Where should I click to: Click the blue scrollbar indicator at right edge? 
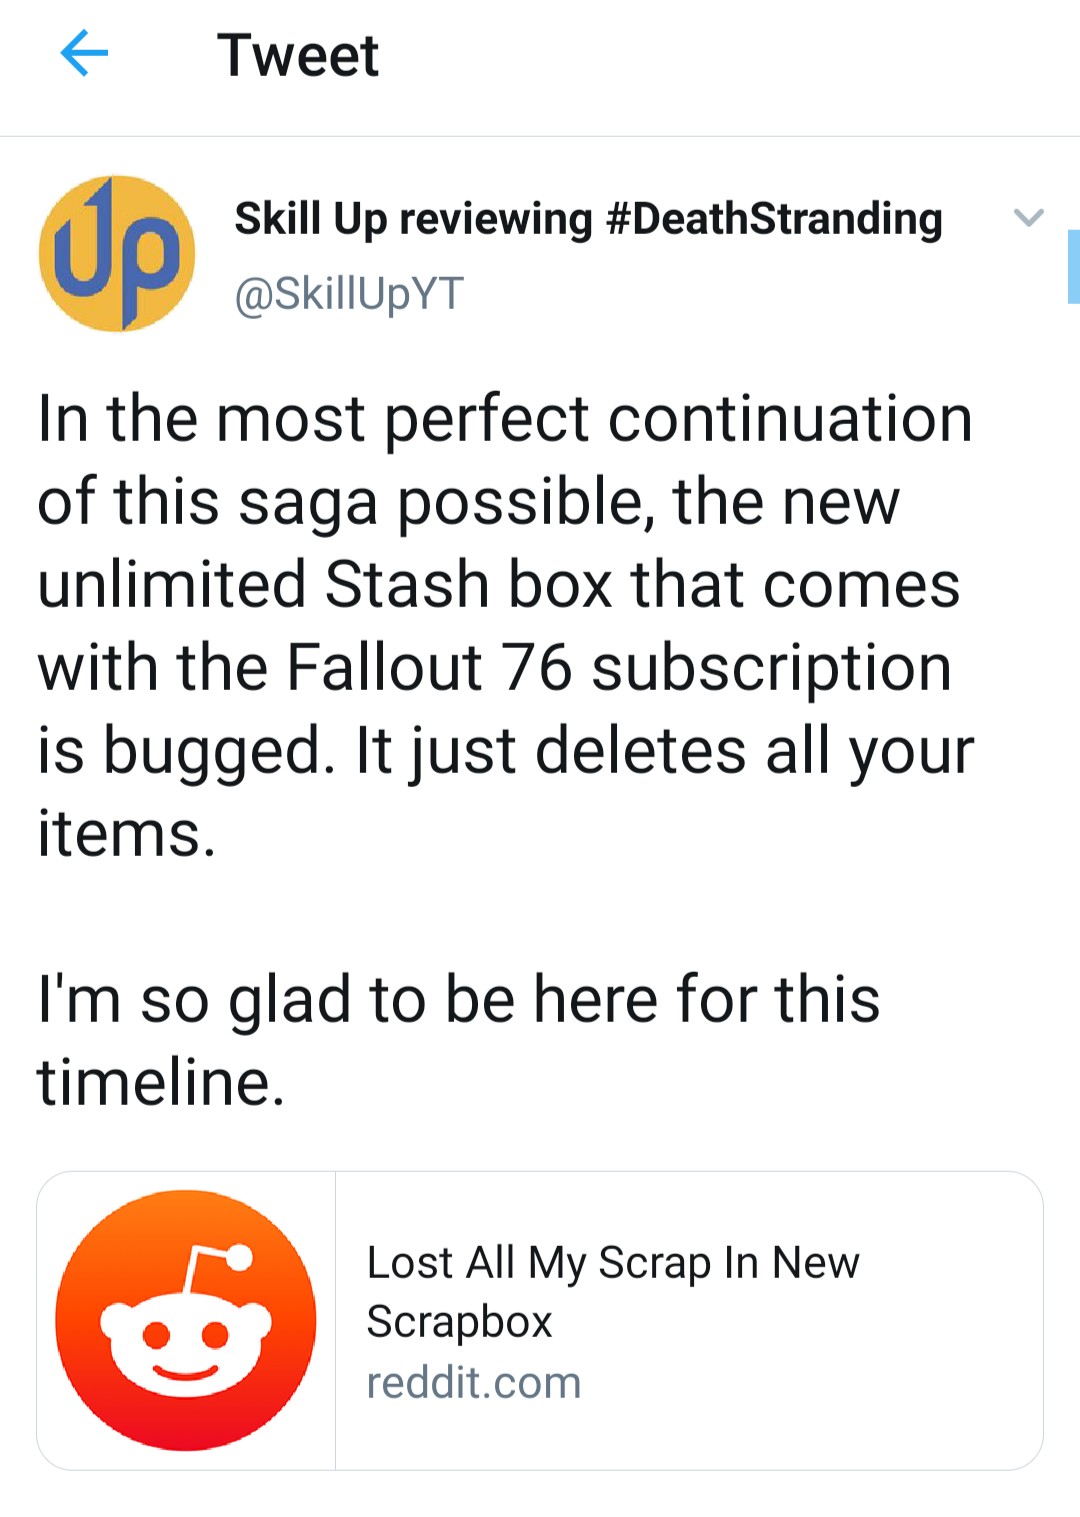pyautogui.click(x=1073, y=266)
